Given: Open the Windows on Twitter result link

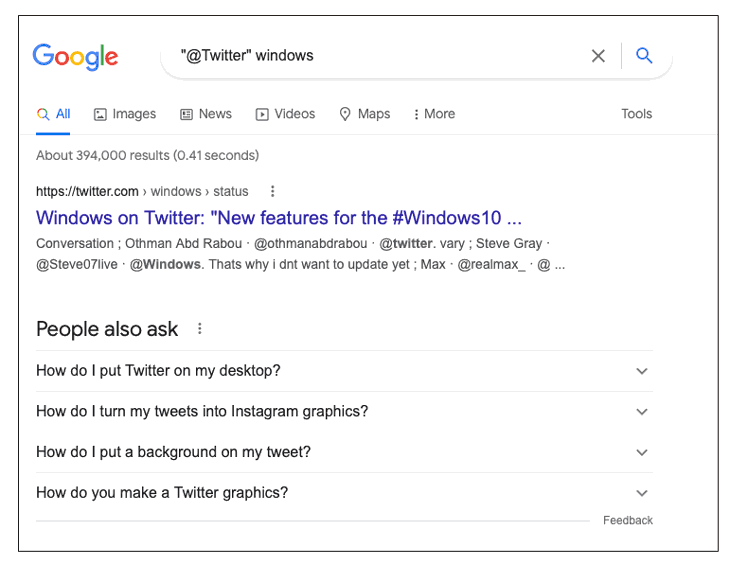Looking at the screenshot, I should [279, 218].
